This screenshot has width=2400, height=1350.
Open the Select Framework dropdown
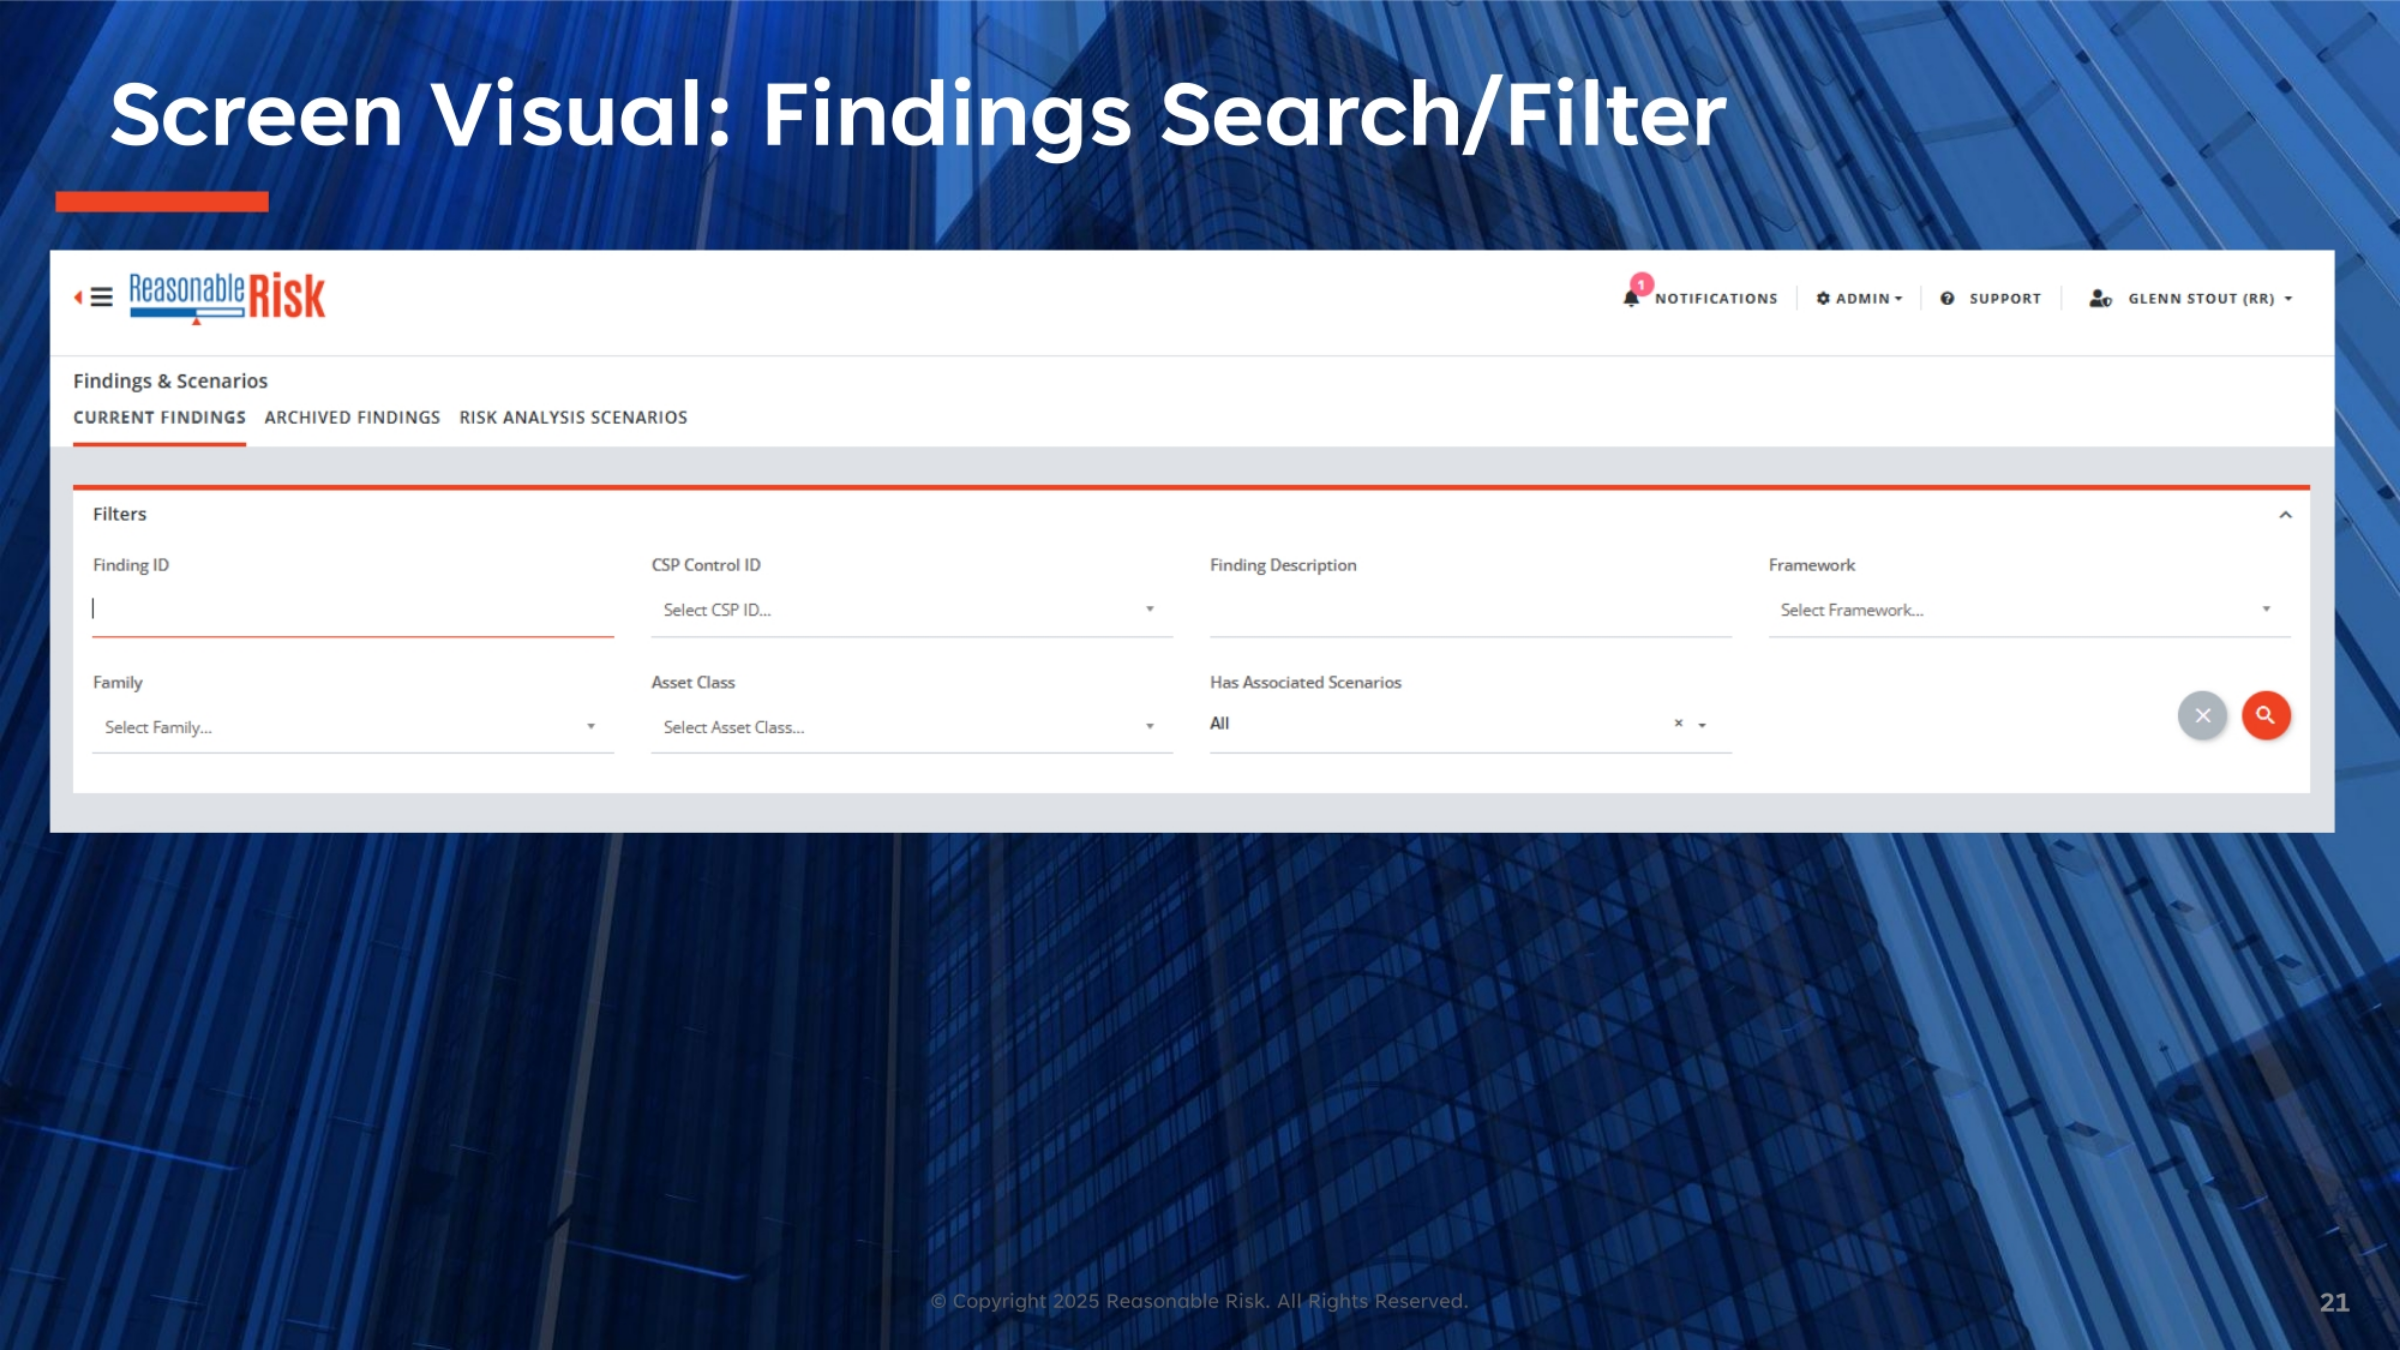point(2029,609)
